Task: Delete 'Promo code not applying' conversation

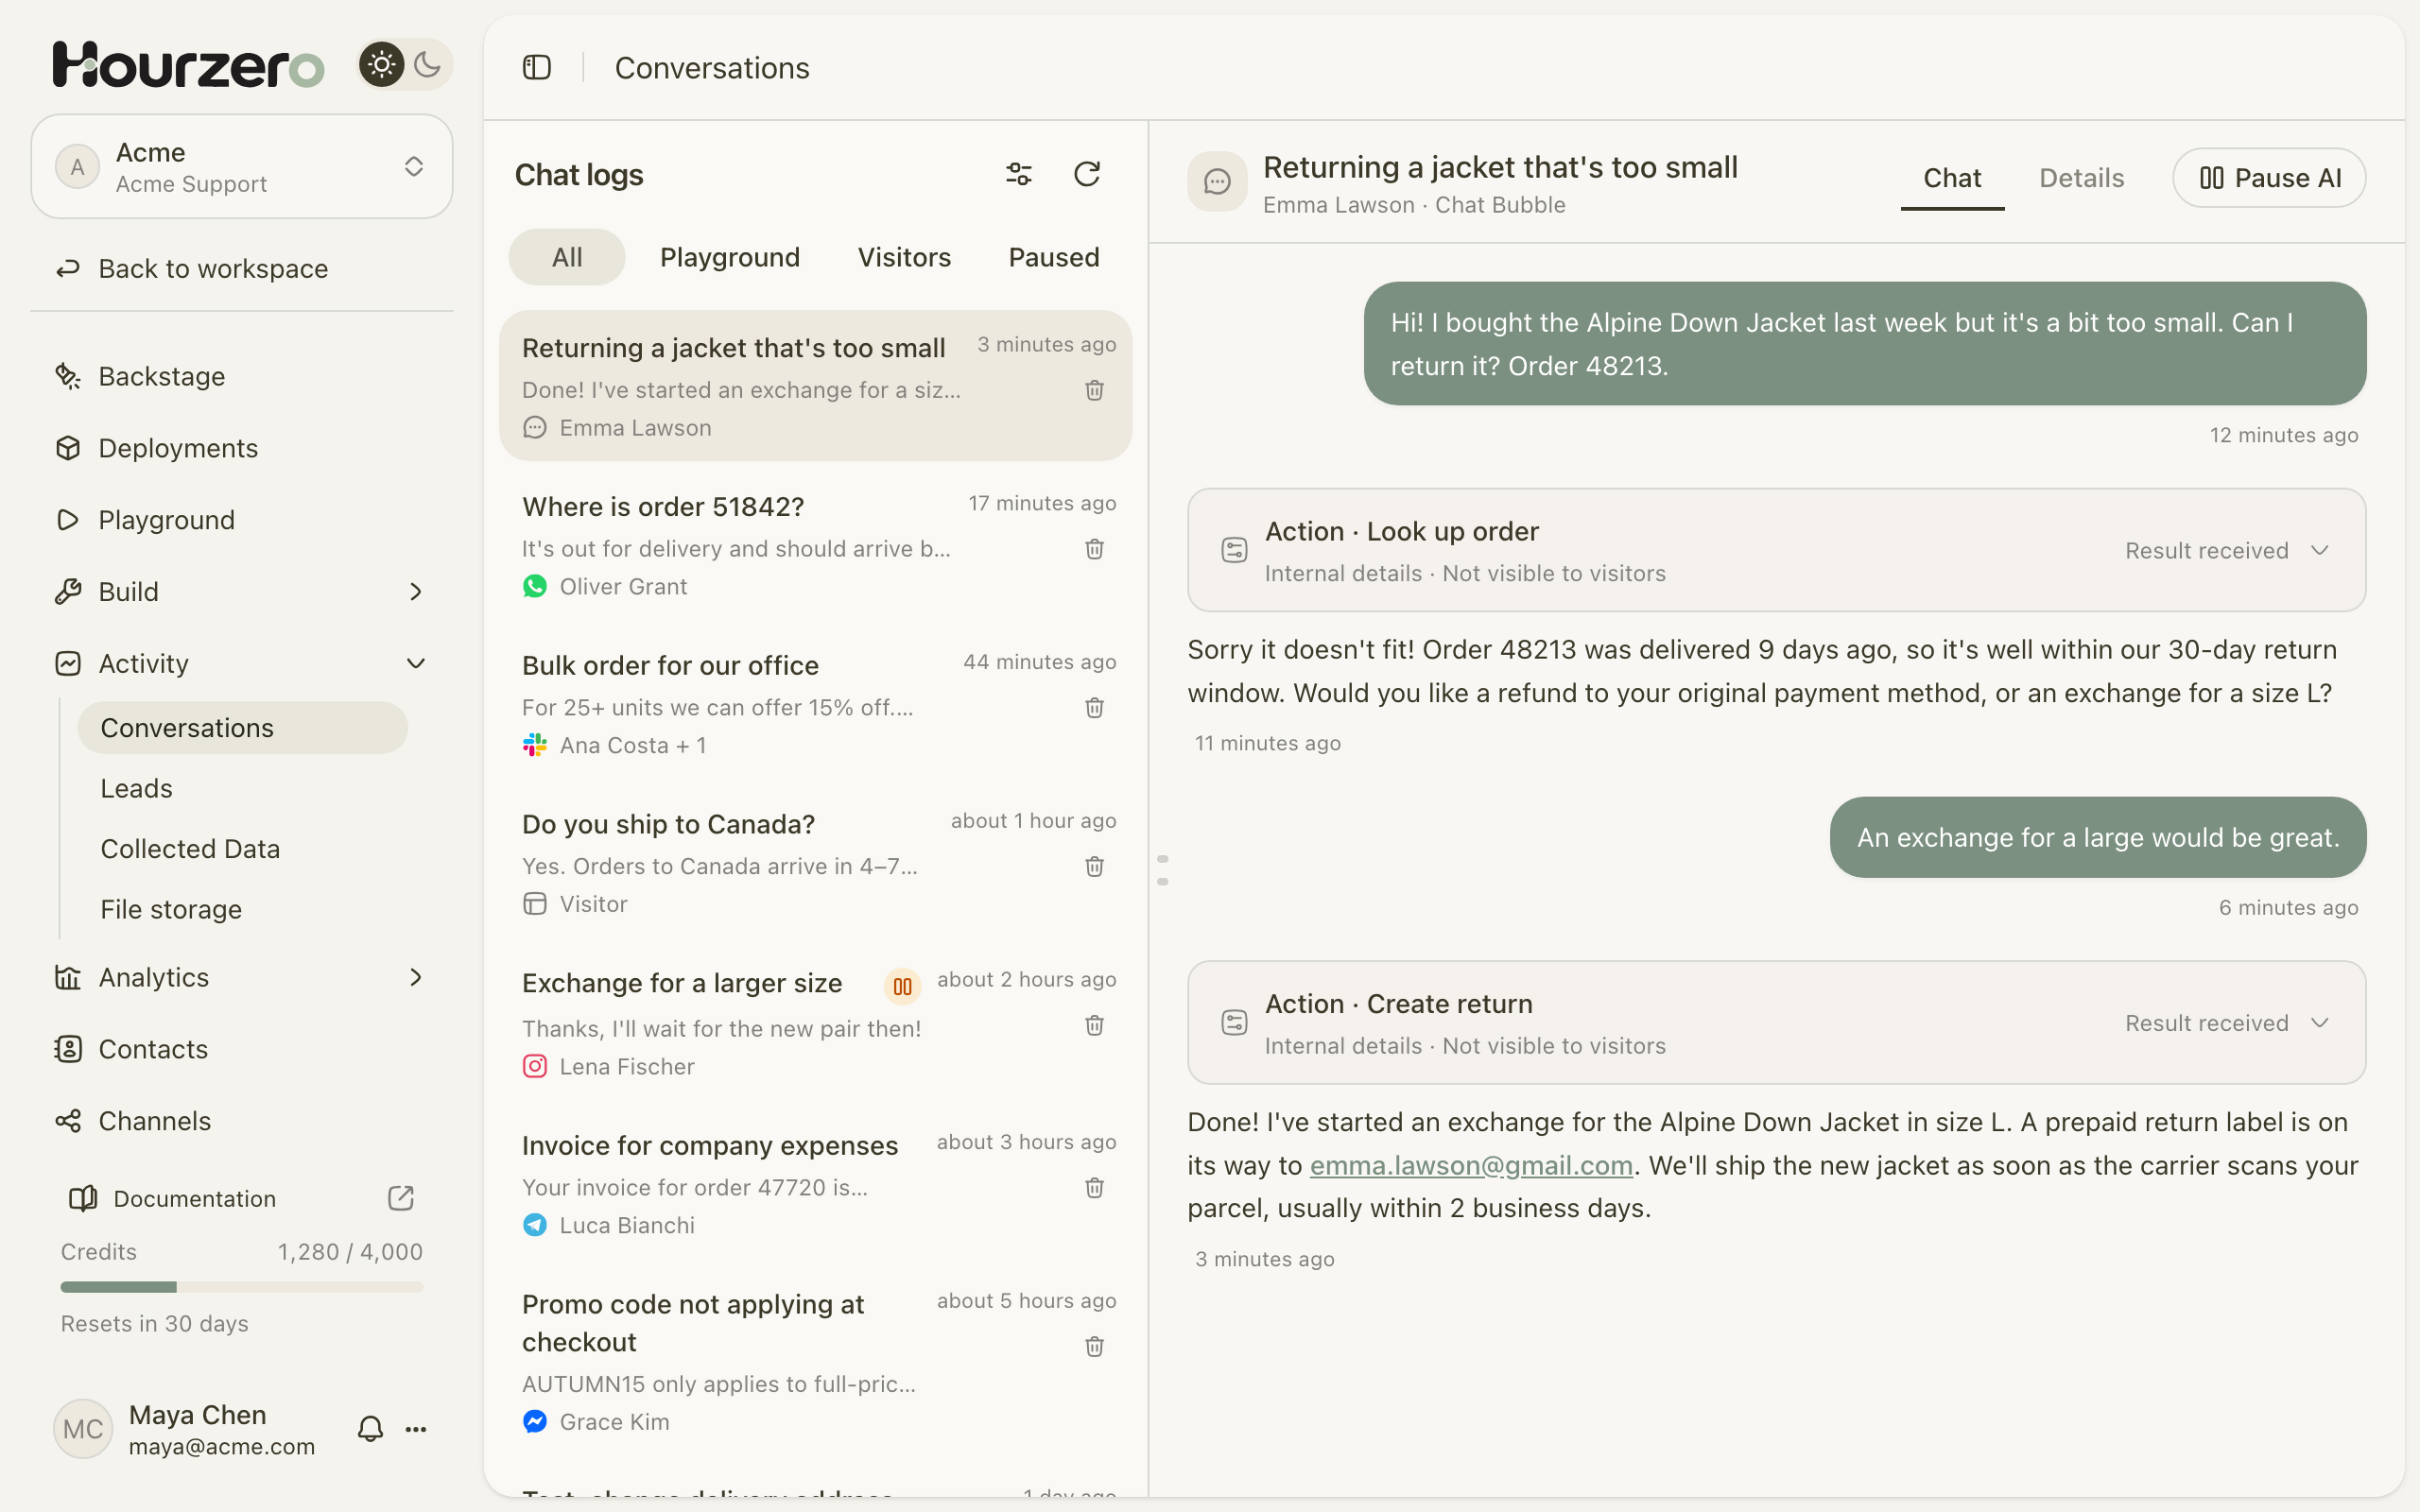Action: point(1095,1347)
